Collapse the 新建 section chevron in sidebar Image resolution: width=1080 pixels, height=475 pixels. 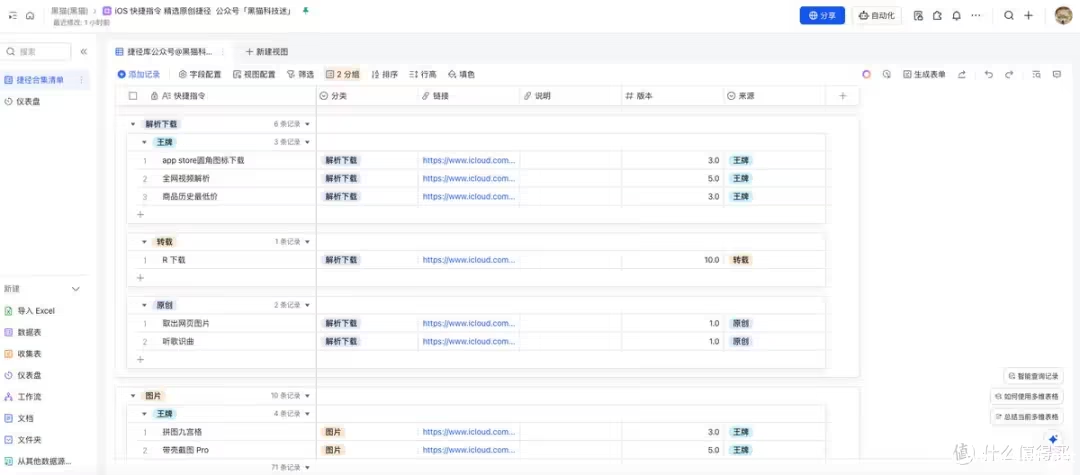click(x=77, y=289)
